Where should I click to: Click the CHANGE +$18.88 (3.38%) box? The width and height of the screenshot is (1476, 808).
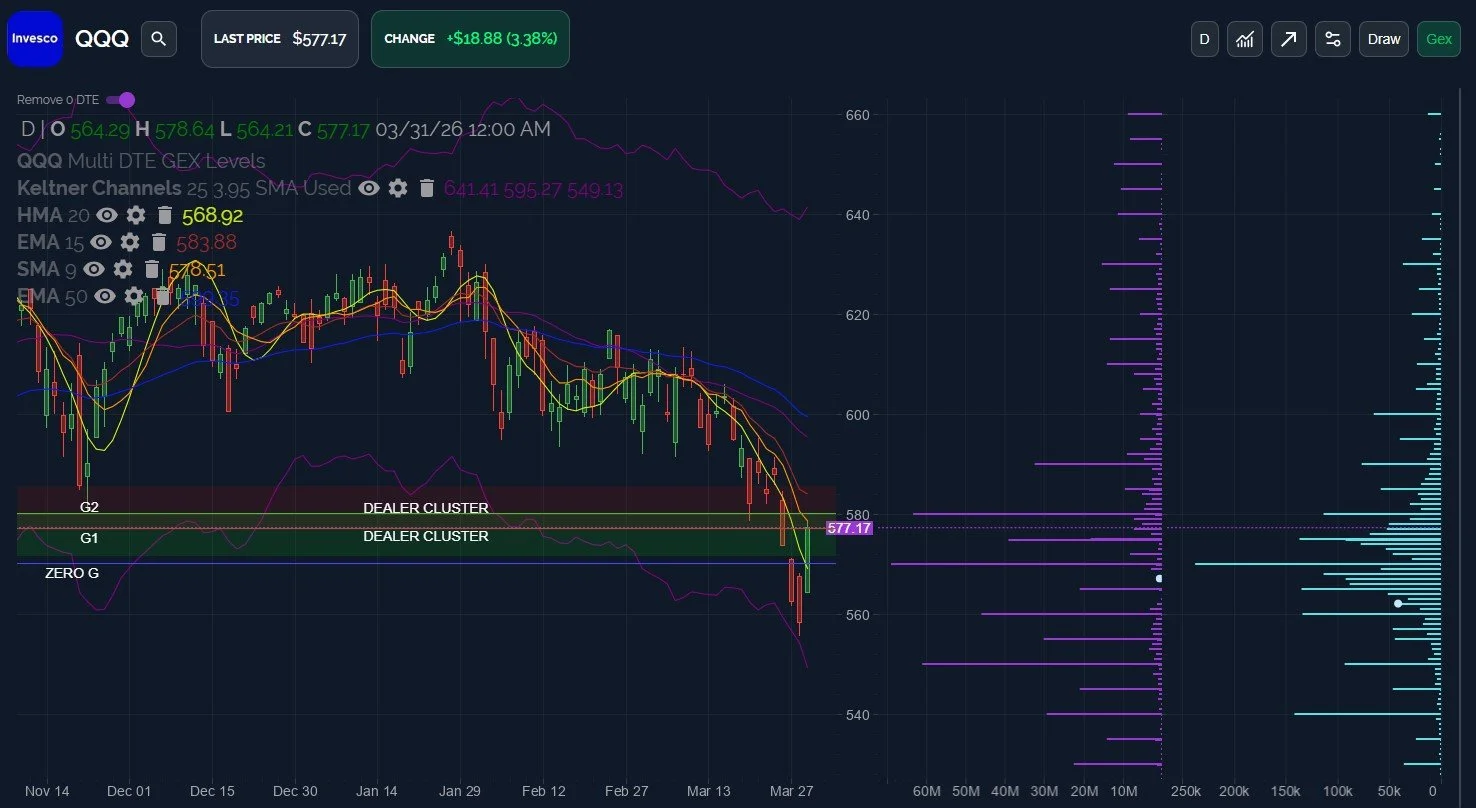click(470, 39)
